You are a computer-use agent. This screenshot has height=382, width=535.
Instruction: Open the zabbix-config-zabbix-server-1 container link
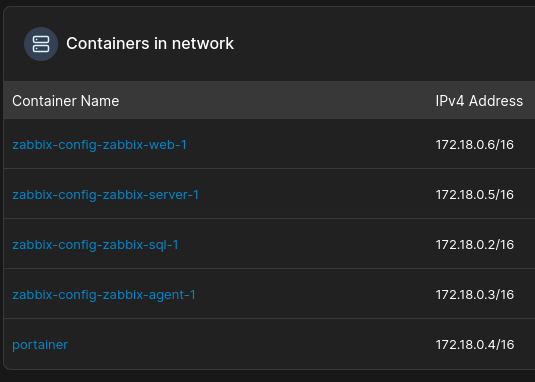coord(105,195)
